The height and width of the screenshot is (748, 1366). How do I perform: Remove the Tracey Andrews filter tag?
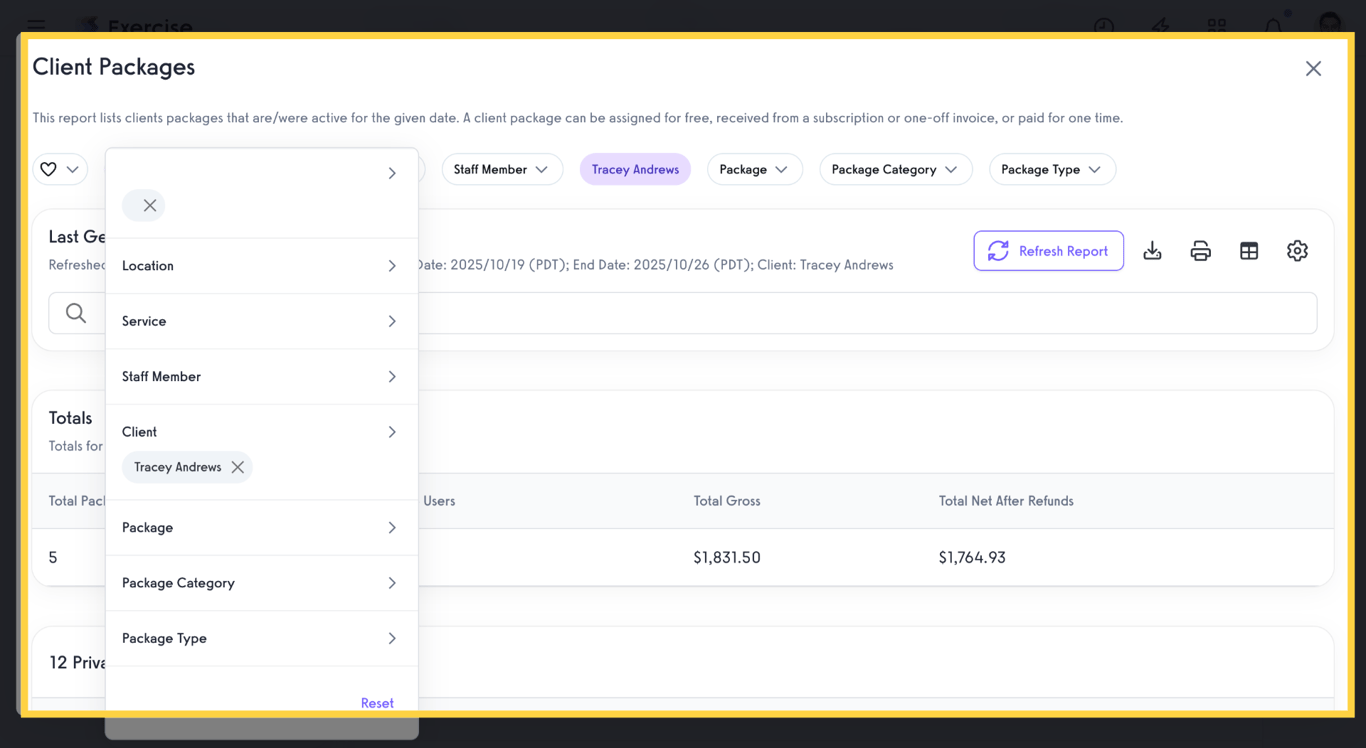coord(237,467)
